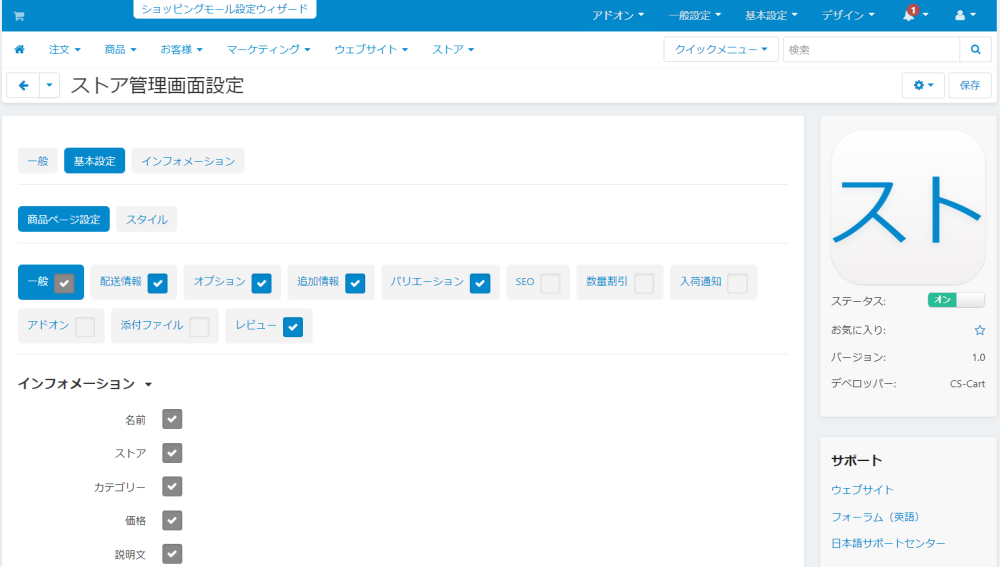Viewport: 1000px width, 567px height.
Task: Open the 日本語サポートセンター link
Action: 888,543
